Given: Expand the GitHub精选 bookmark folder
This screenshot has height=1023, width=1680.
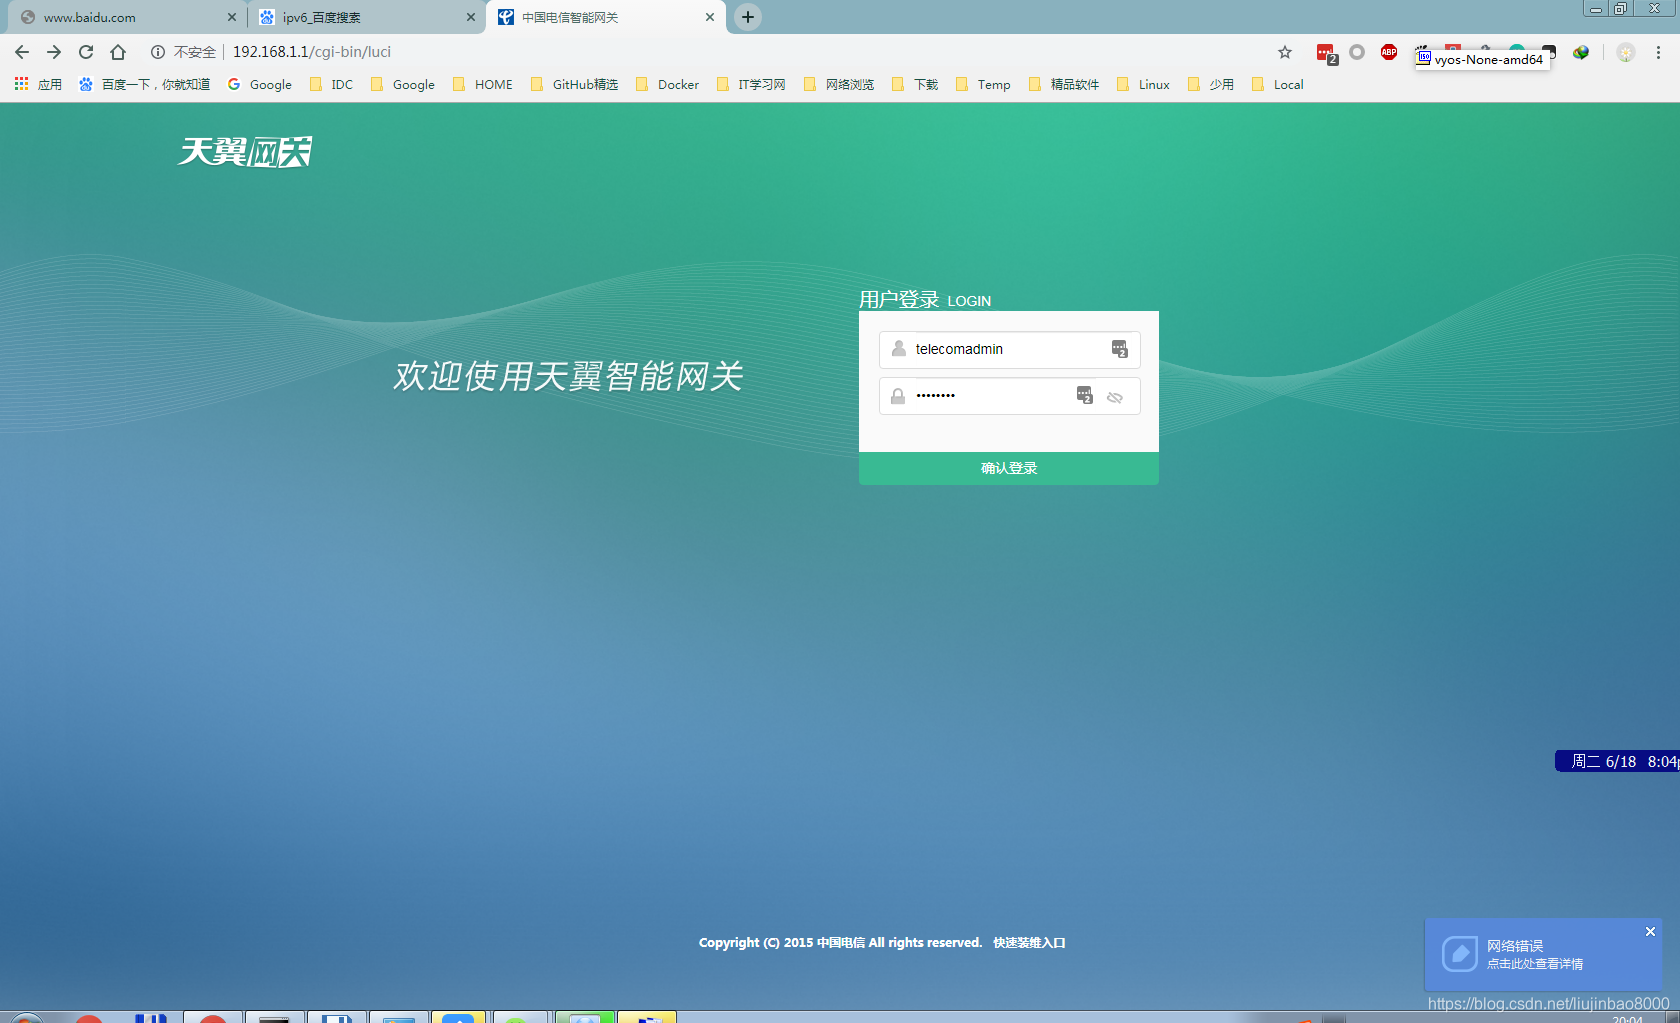Looking at the screenshot, I should point(574,84).
